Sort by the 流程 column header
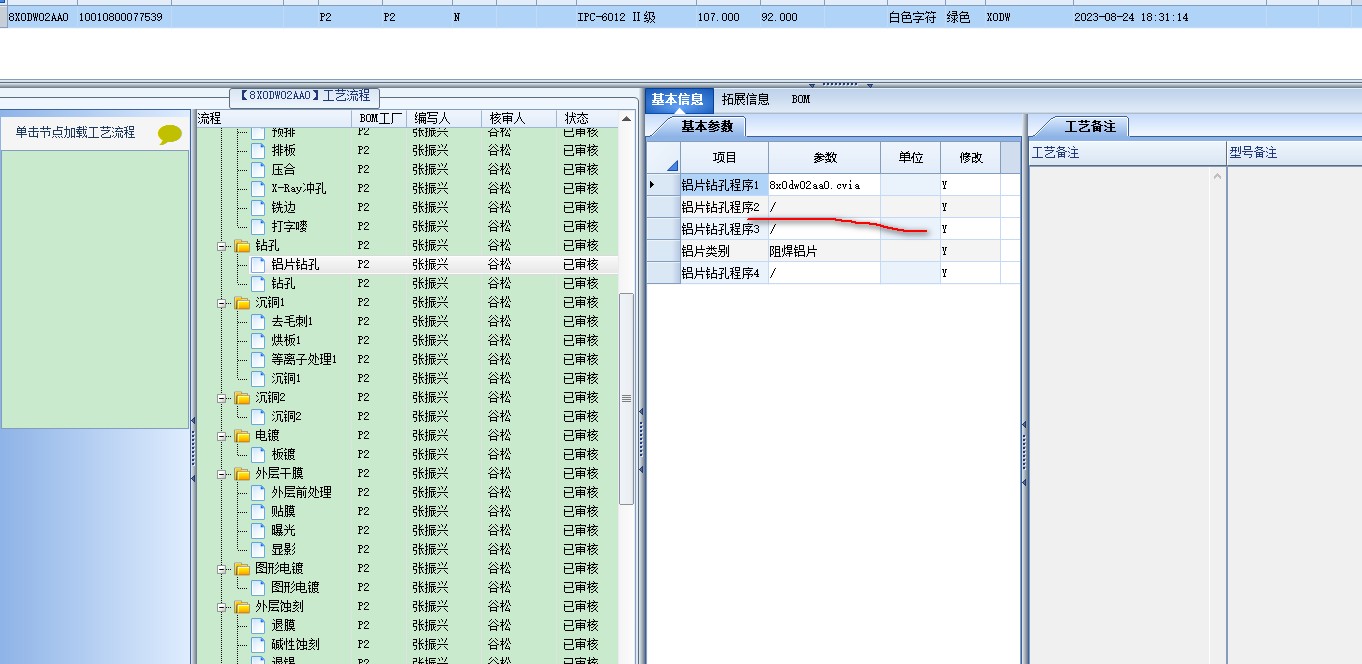The width and height of the screenshot is (1362, 664). 274,118
